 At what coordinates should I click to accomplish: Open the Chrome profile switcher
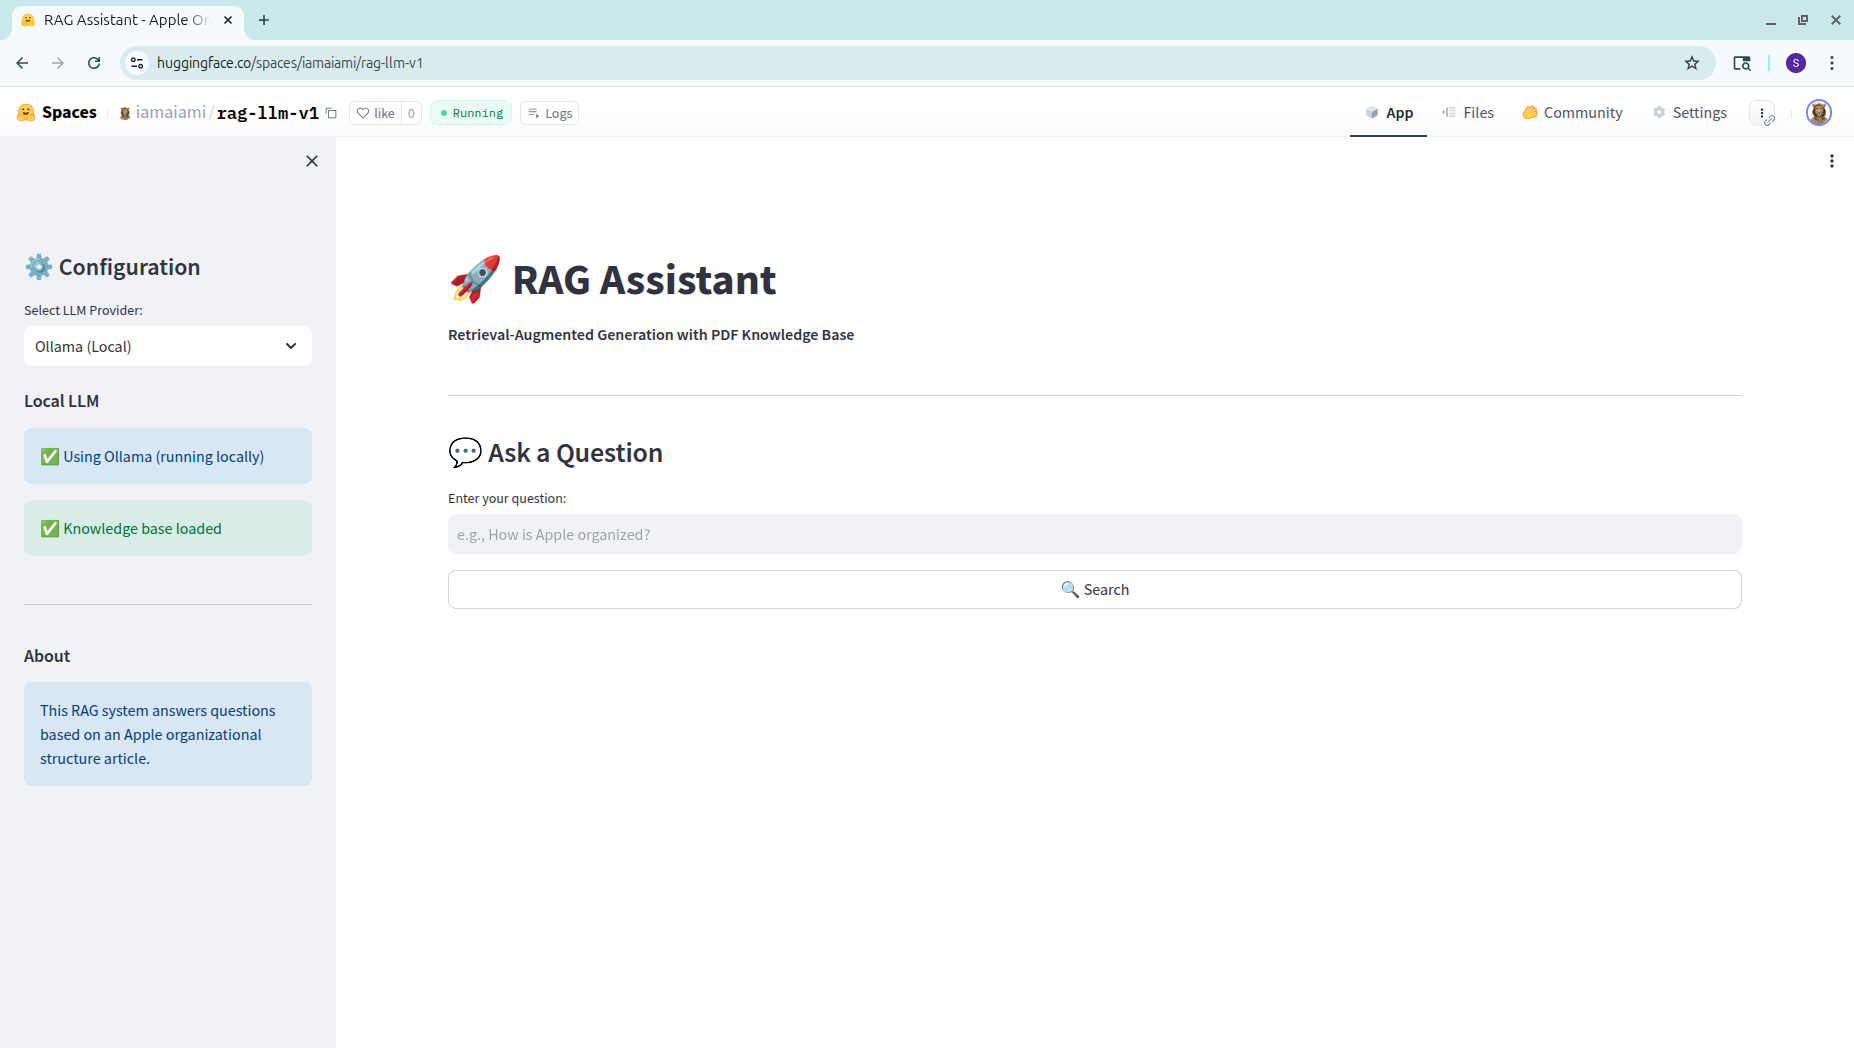pos(1796,63)
